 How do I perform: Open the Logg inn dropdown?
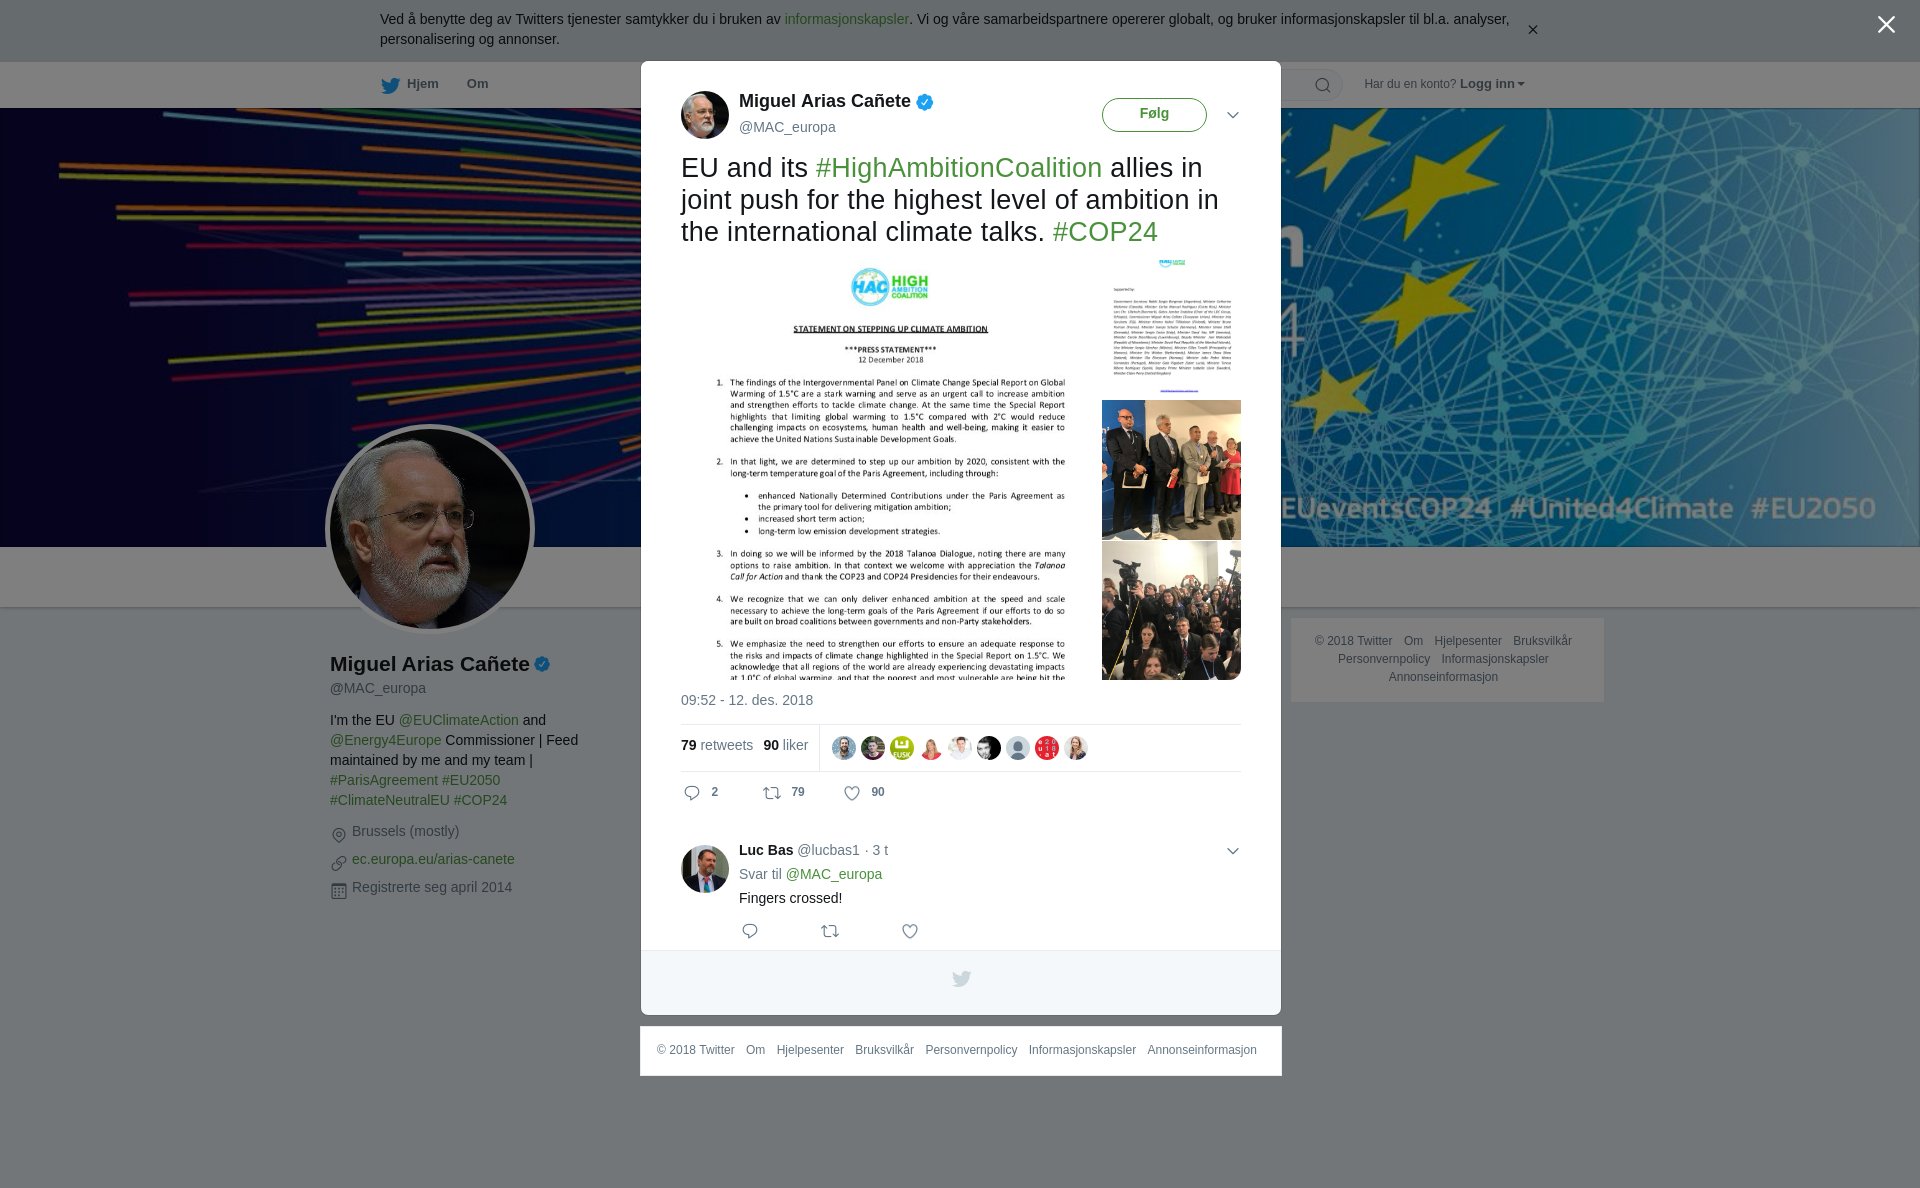coord(1492,84)
